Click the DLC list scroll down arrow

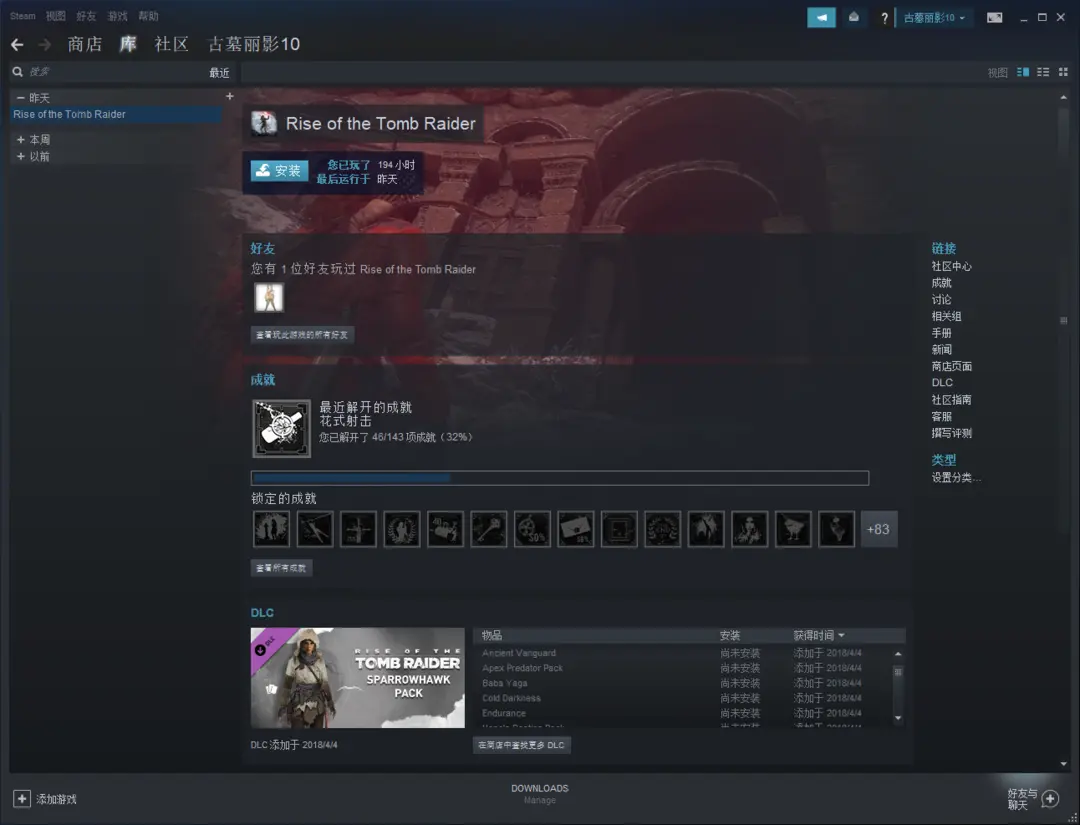[x=897, y=718]
